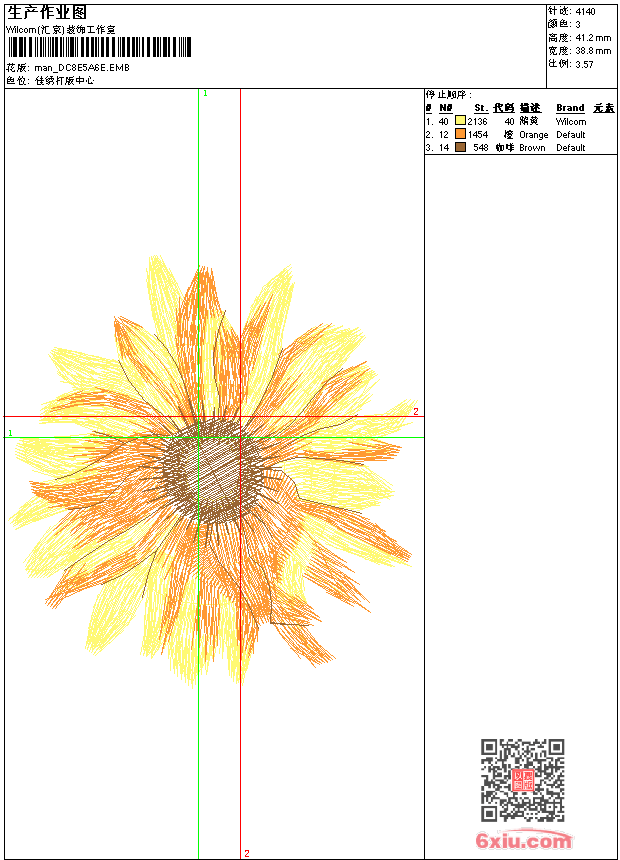
Task: Click the 'Wilcom' brand cell in row 1
Action: [571, 121]
